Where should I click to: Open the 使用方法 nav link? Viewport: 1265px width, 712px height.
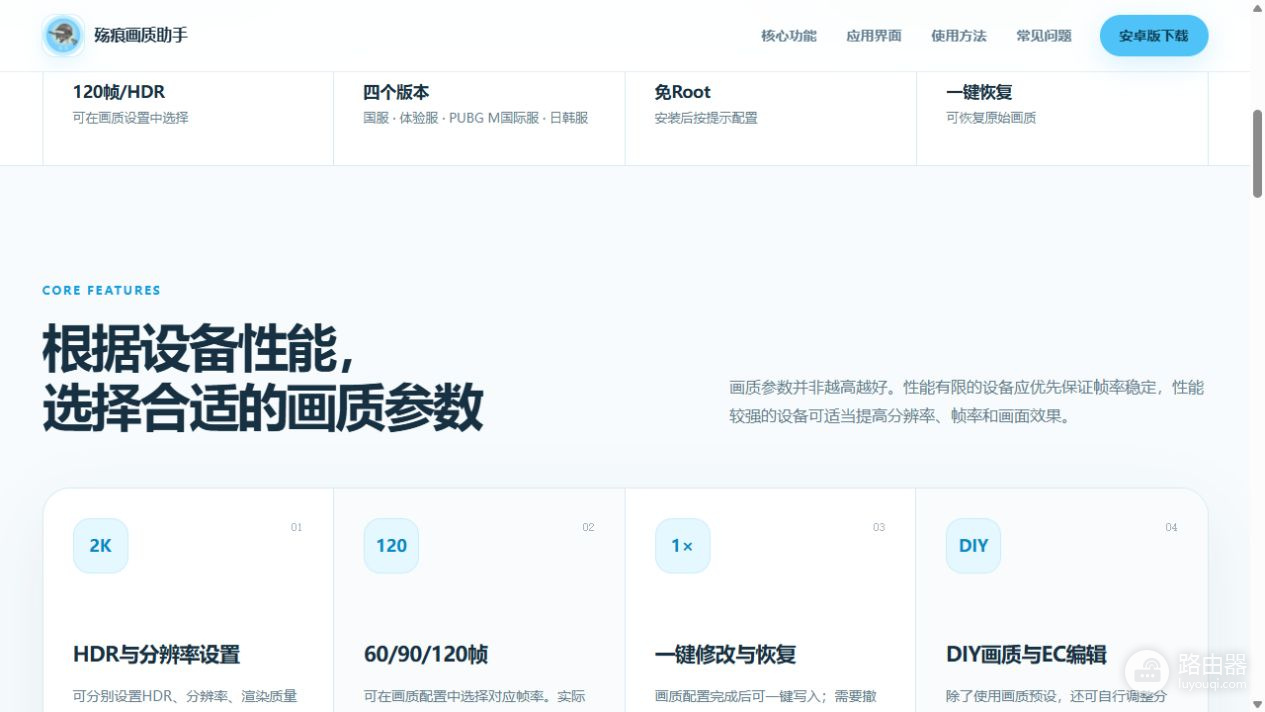[x=959, y=36]
